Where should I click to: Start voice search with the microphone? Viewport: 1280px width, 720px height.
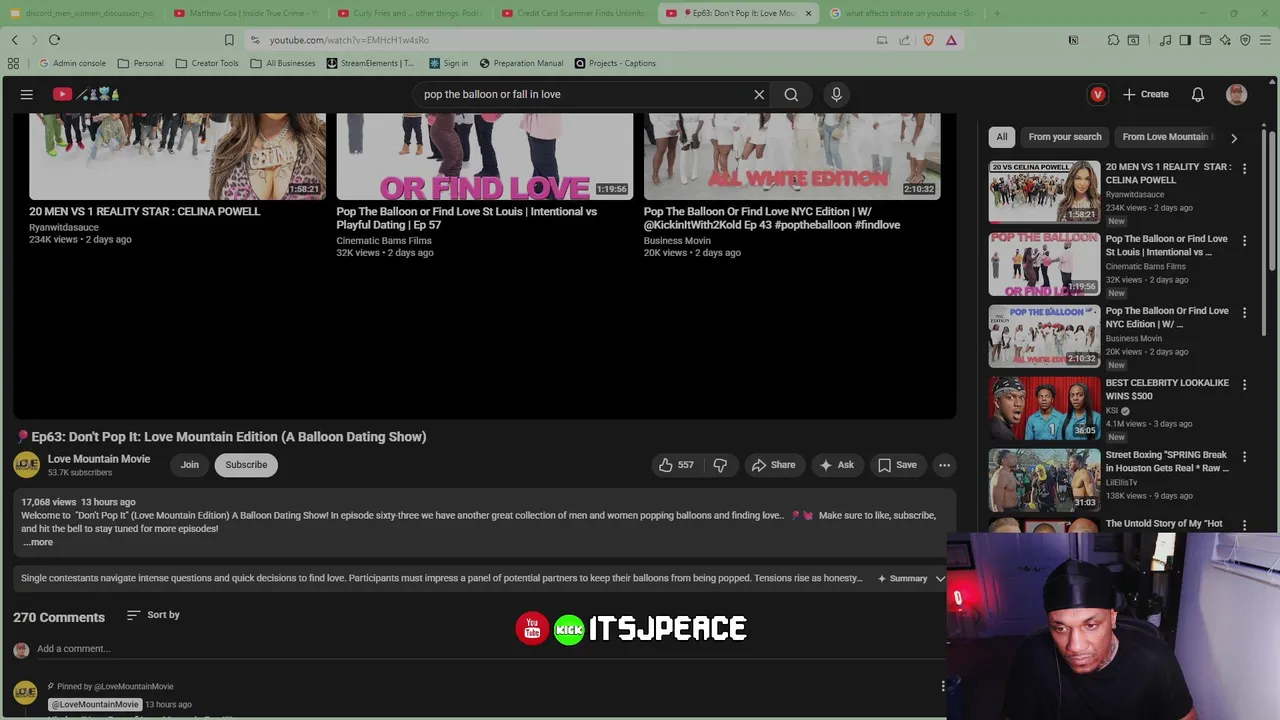(837, 94)
